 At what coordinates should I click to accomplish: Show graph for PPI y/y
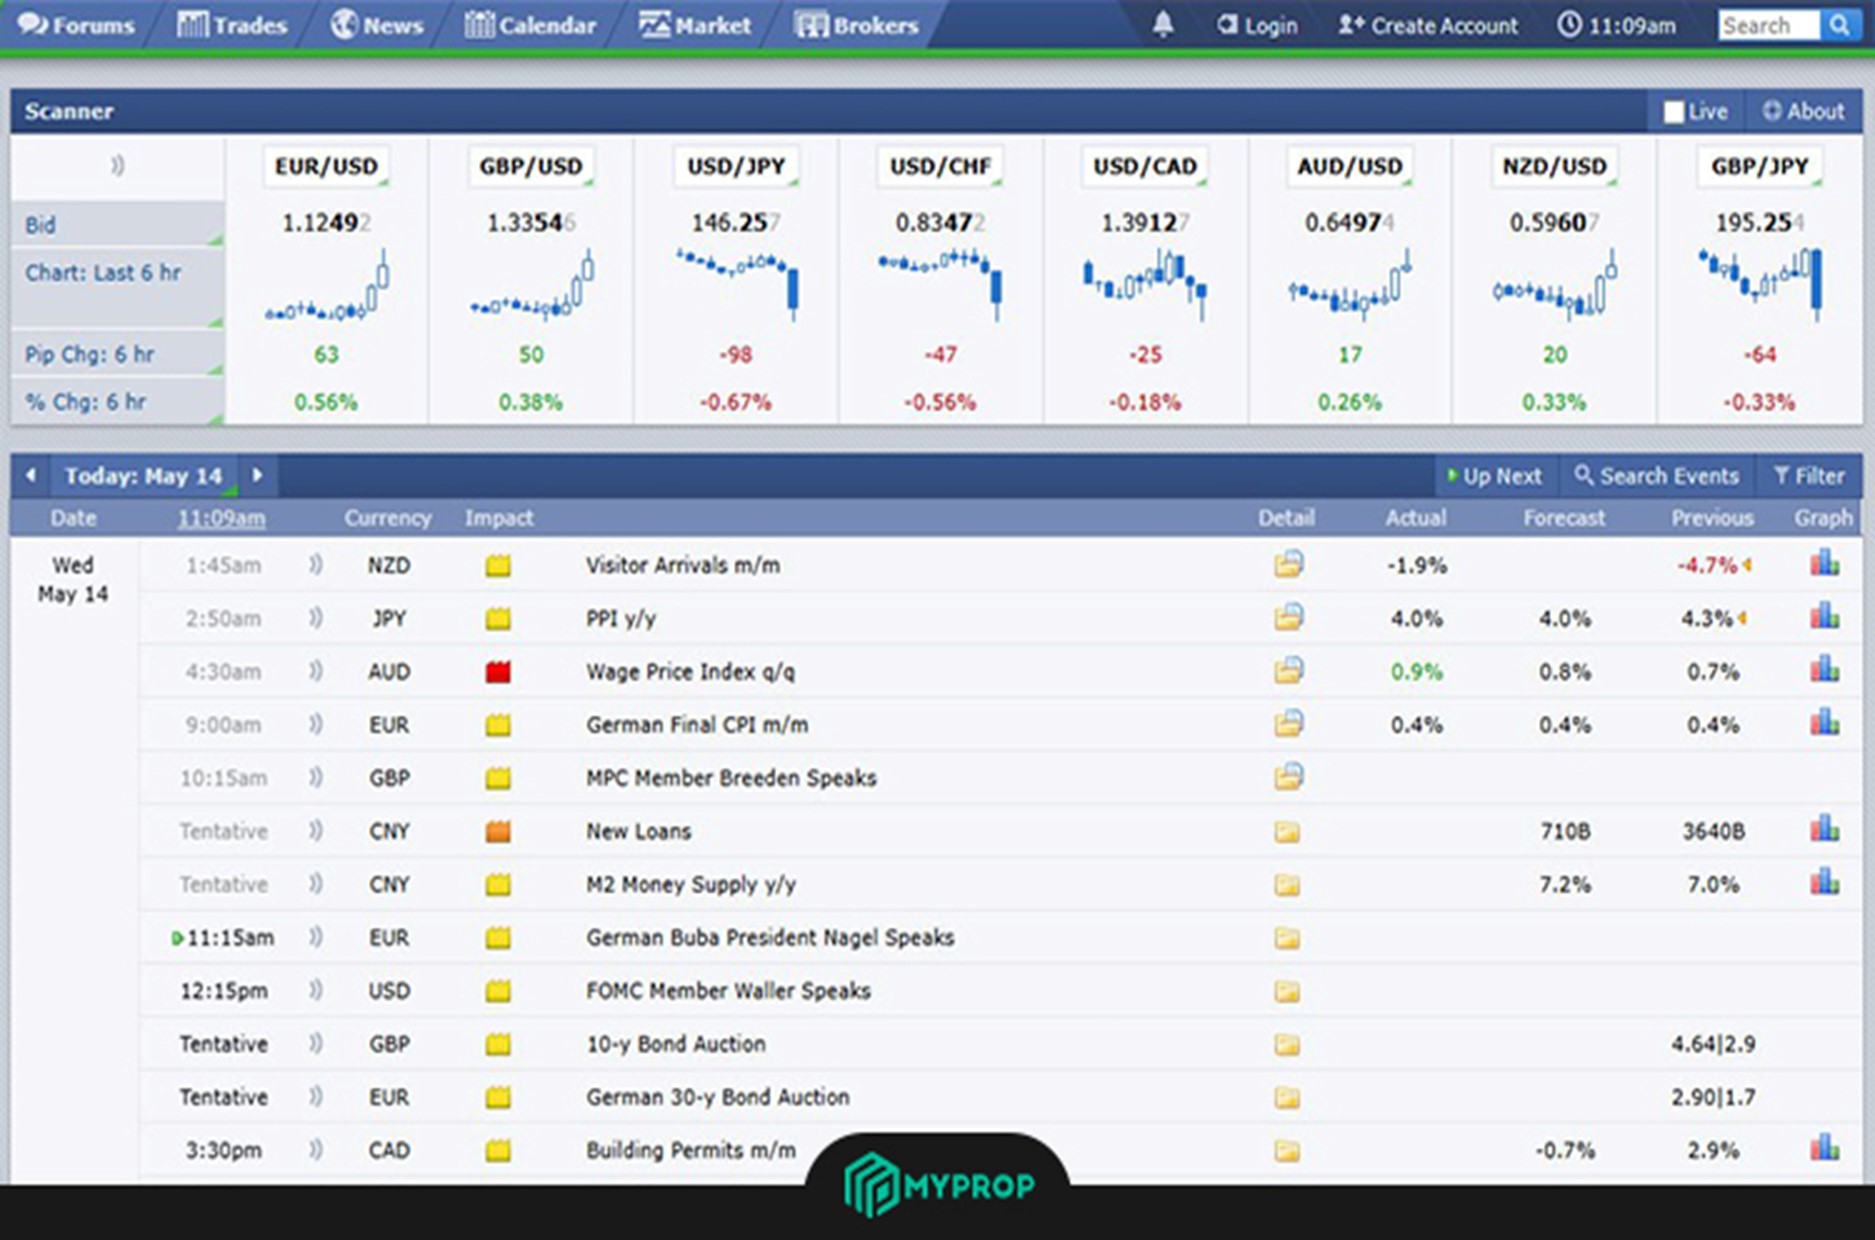pyautogui.click(x=1824, y=616)
